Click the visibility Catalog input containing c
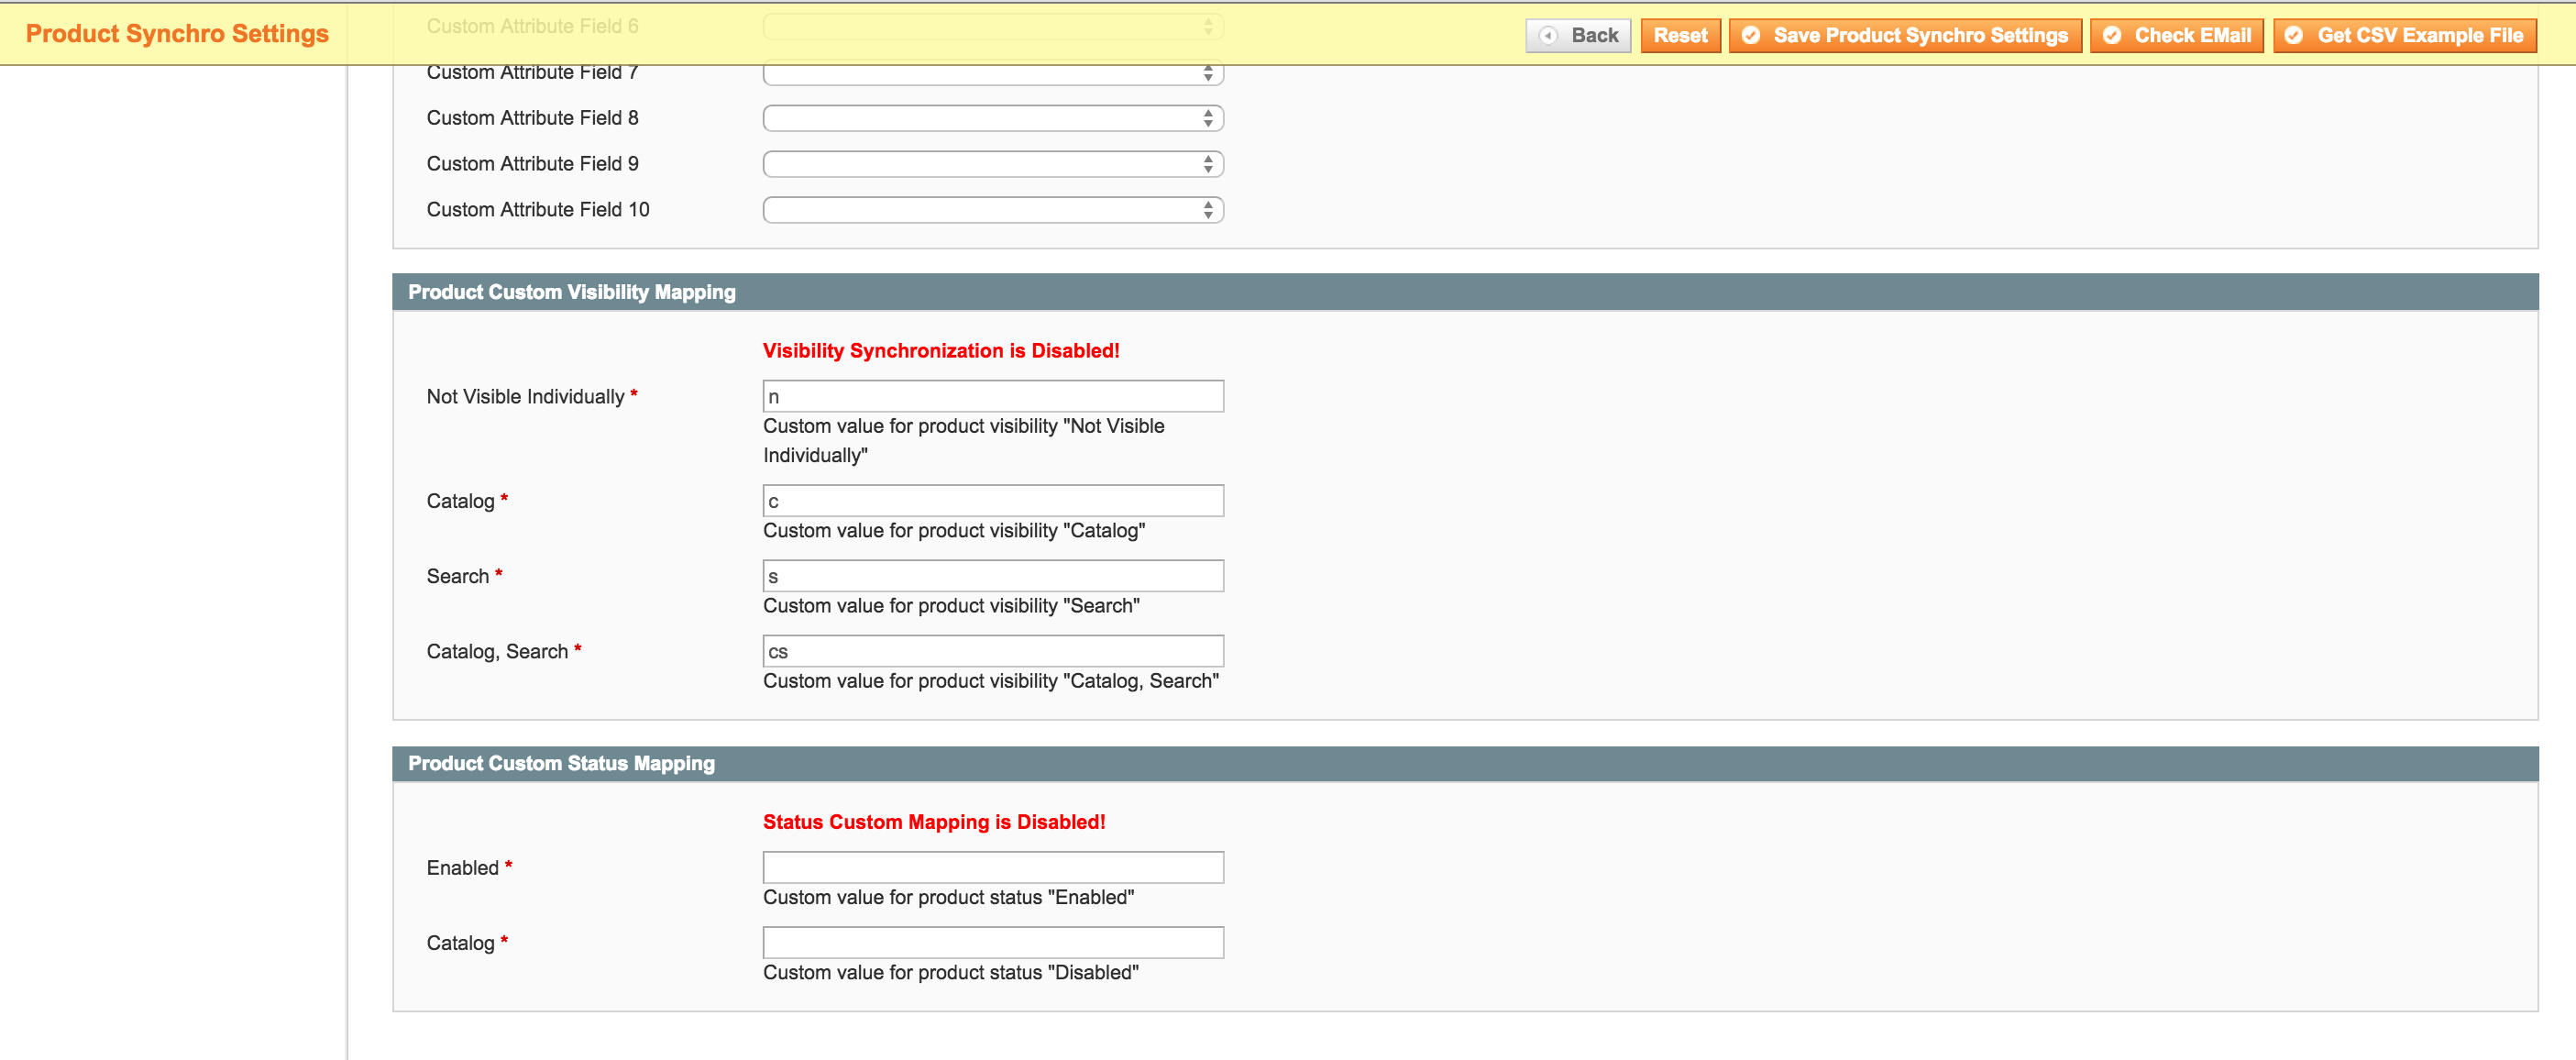Viewport: 2576px width, 1060px height. (x=993, y=501)
